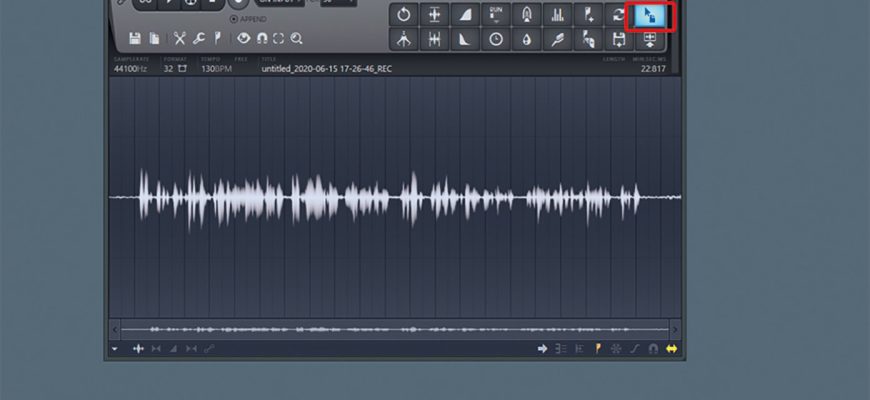Click the equalizer bars button
Image resolution: width=870 pixels, height=400 pixels.
pyautogui.click(x=557, y=14)
